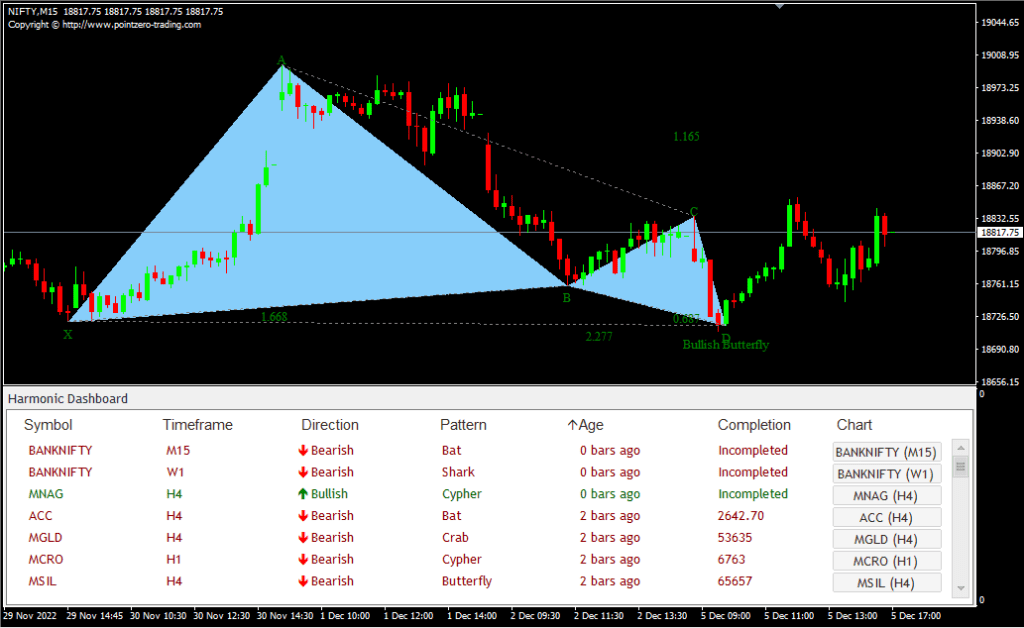Screen dimensions: 1024x628
Task: Click the dashboard scrollbar thumb
Action: coord(960,467)
